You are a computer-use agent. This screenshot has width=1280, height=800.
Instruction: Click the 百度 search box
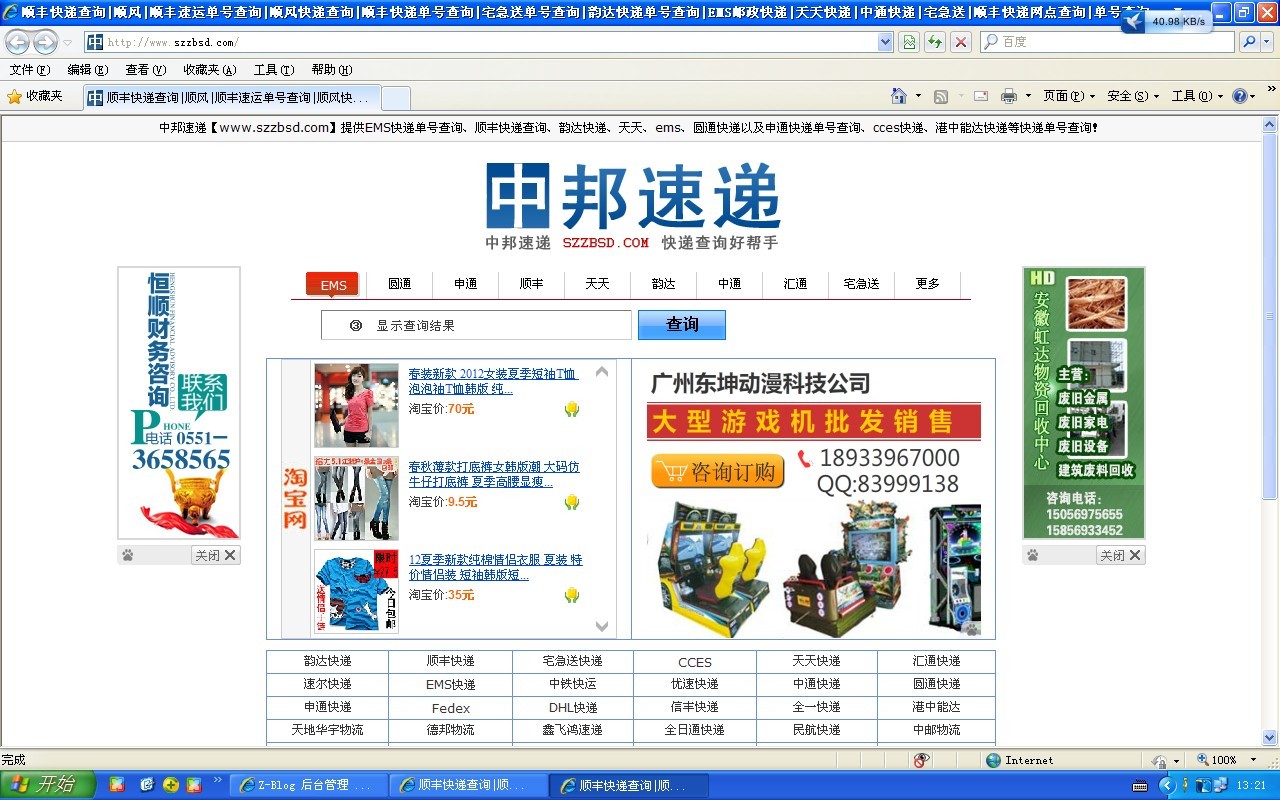[1107, 42]
